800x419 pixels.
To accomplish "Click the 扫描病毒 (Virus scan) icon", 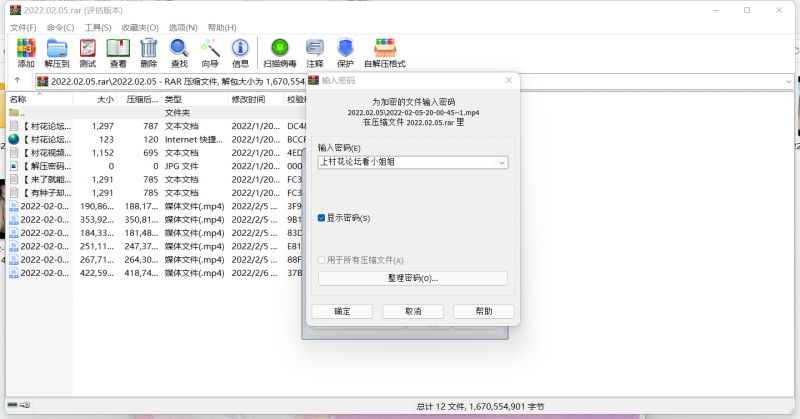I will click(280, 52).
